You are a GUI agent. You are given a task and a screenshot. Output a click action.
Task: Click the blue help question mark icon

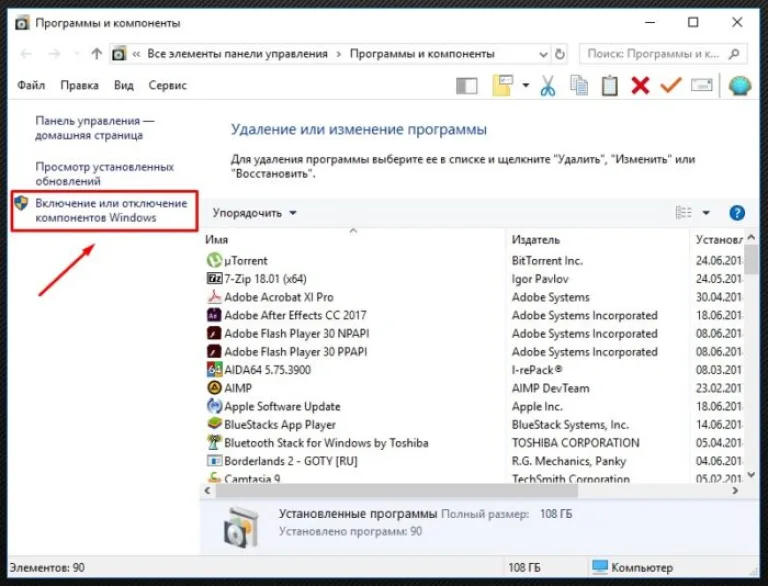[737, 213]
